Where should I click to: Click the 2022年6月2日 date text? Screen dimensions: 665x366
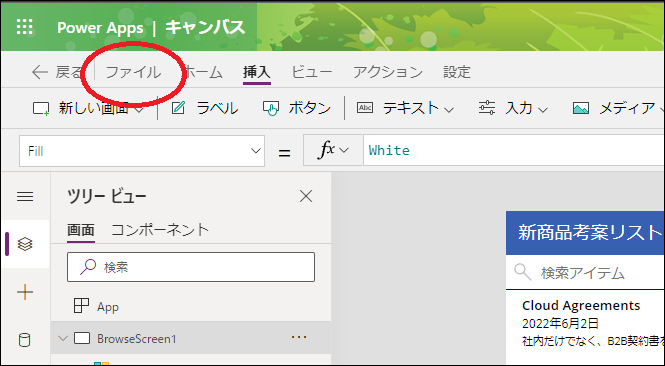pos(560,324)
